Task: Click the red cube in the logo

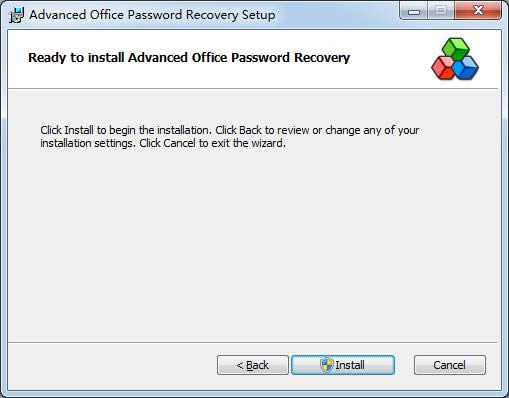Action: (443, 68)
